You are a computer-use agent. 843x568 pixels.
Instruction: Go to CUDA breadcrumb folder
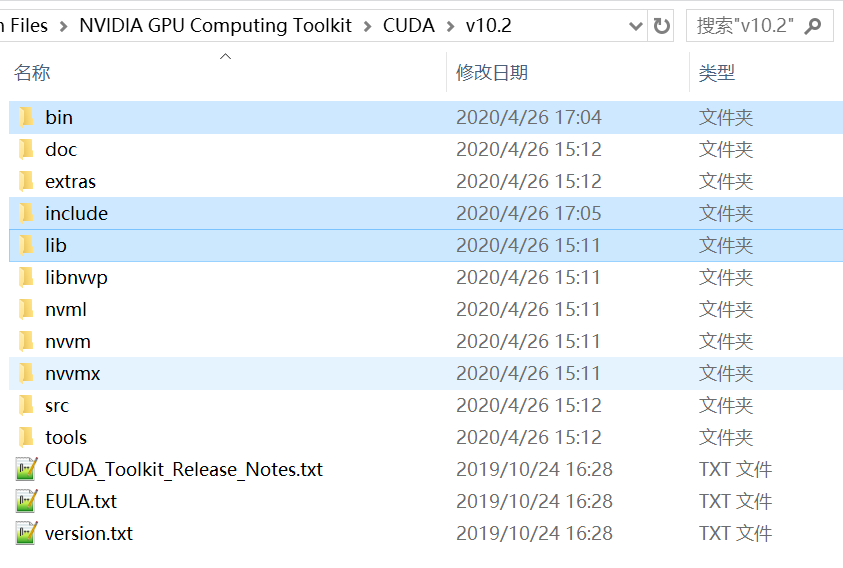[409, 25]
